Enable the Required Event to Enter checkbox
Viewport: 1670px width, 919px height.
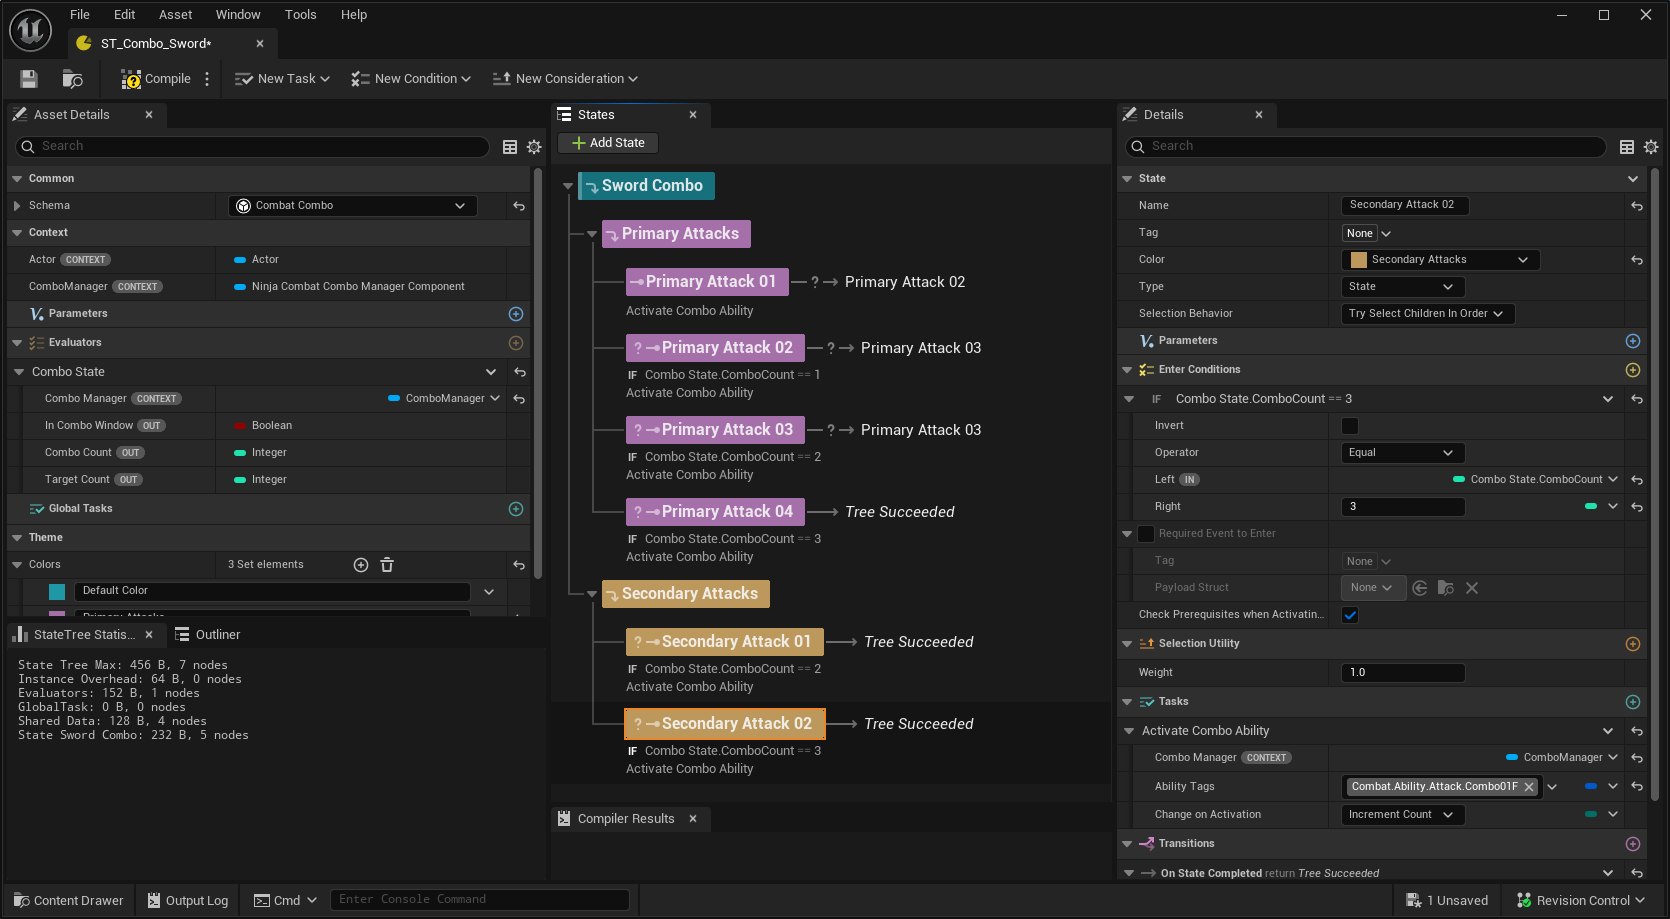click(1146, 534)
